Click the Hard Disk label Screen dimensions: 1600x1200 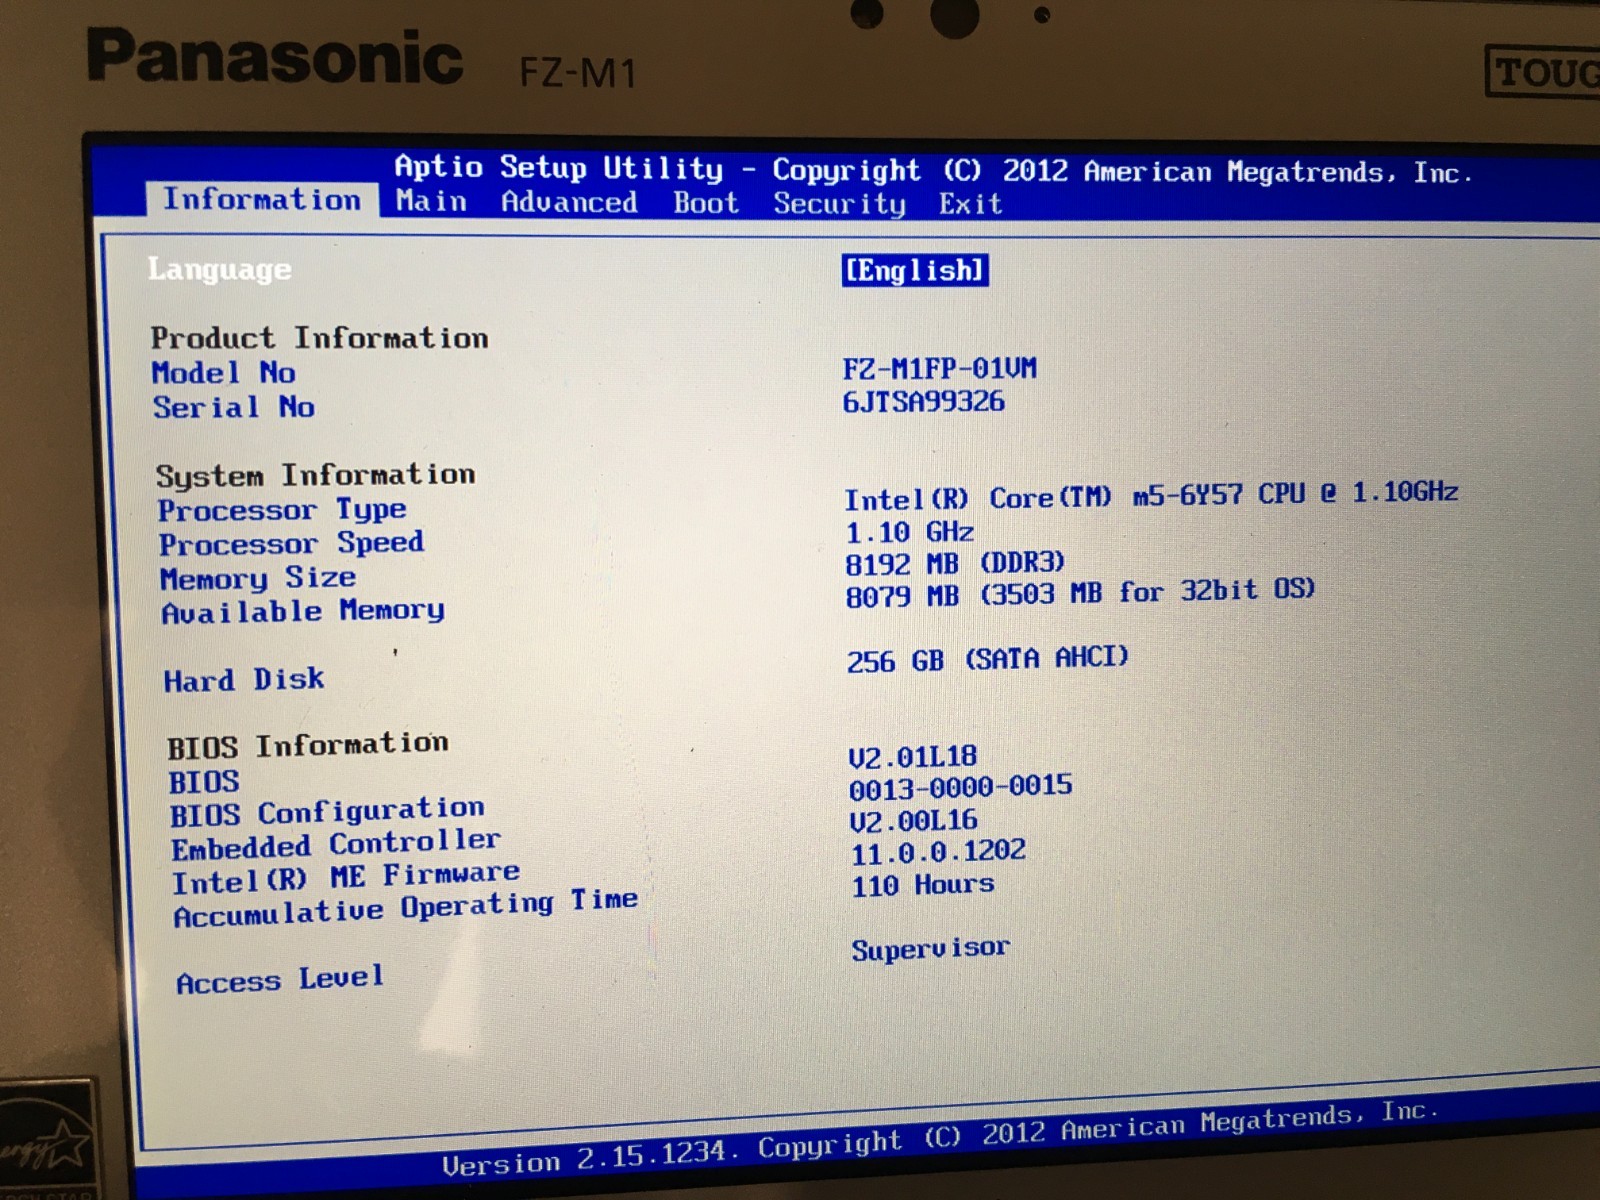(x=244, y=680)
